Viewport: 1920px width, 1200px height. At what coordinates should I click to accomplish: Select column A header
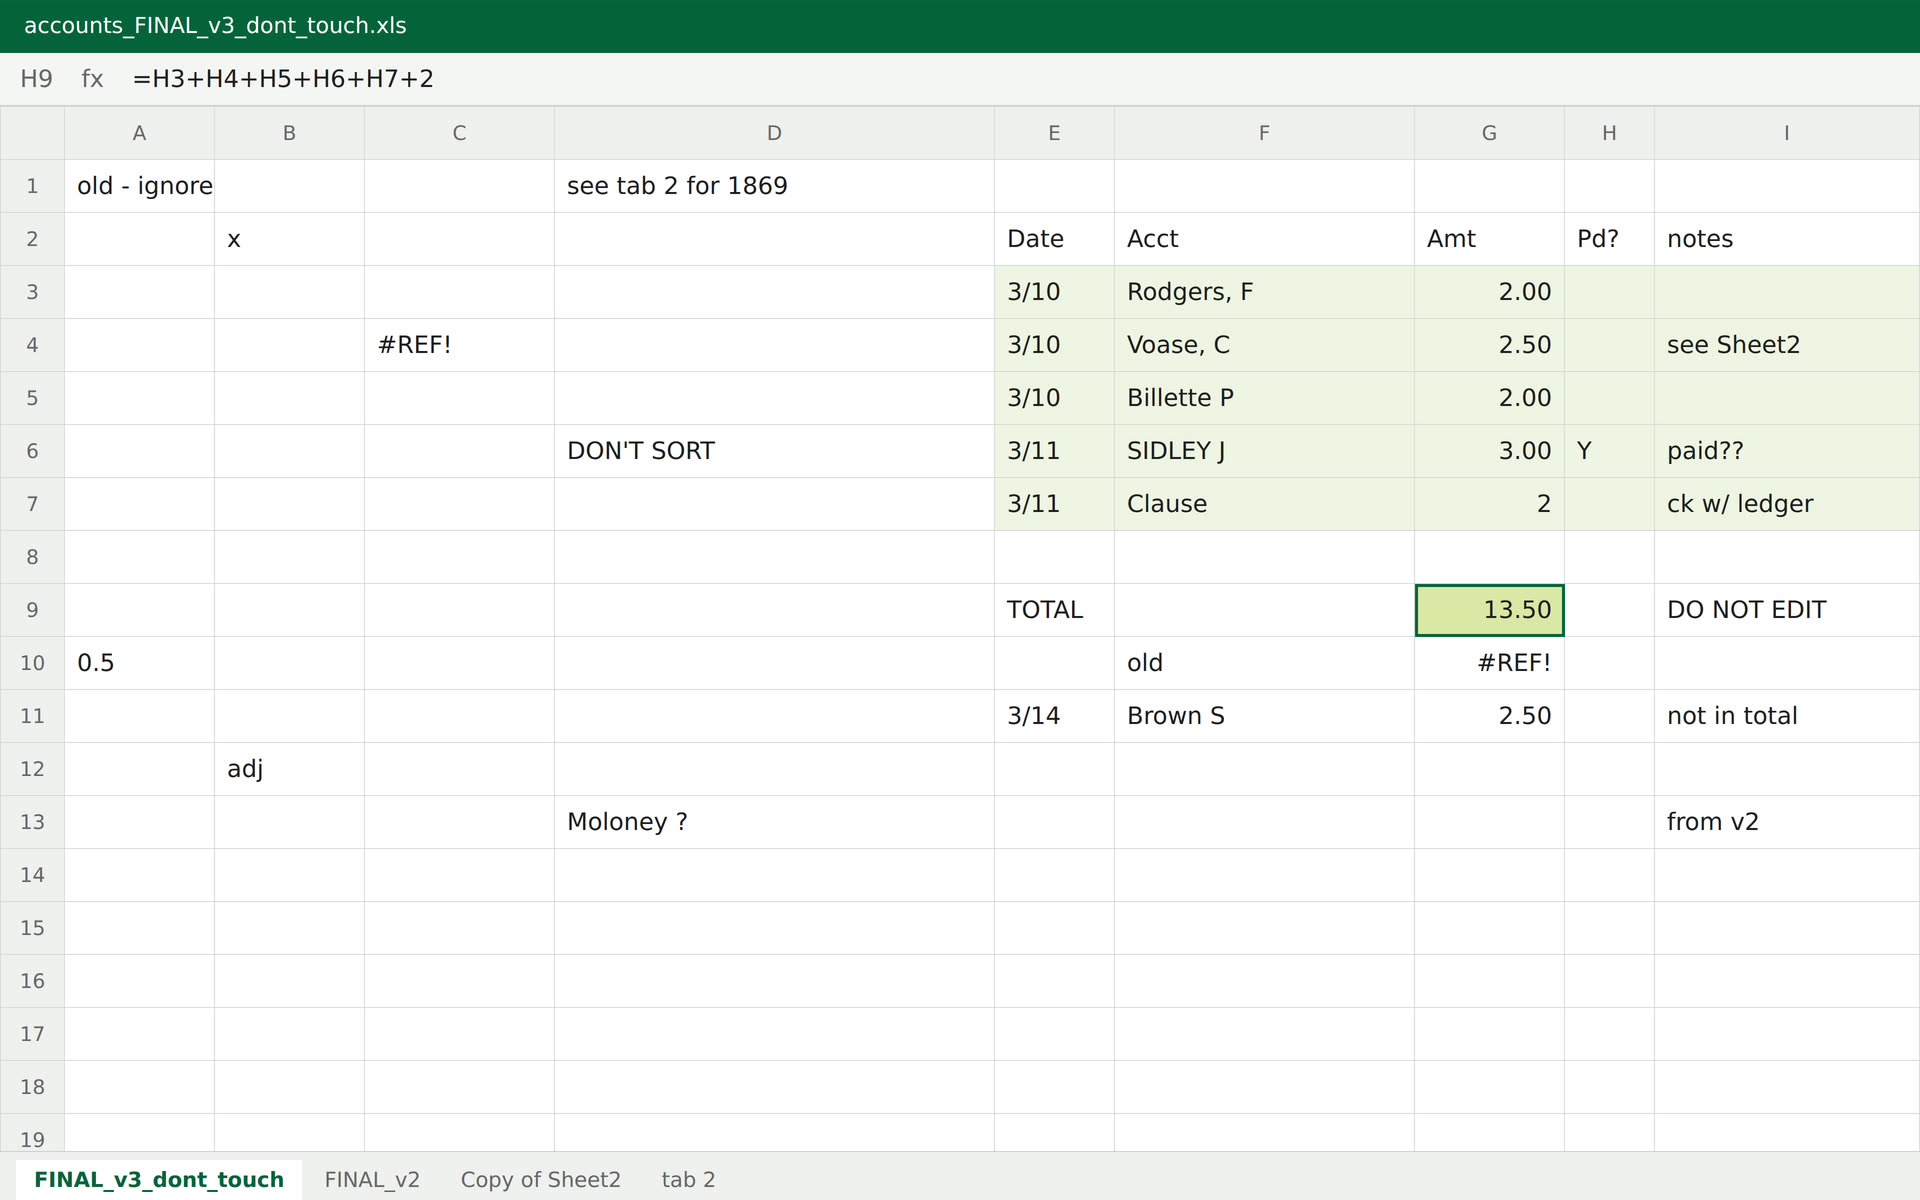(x=139, y=133)
